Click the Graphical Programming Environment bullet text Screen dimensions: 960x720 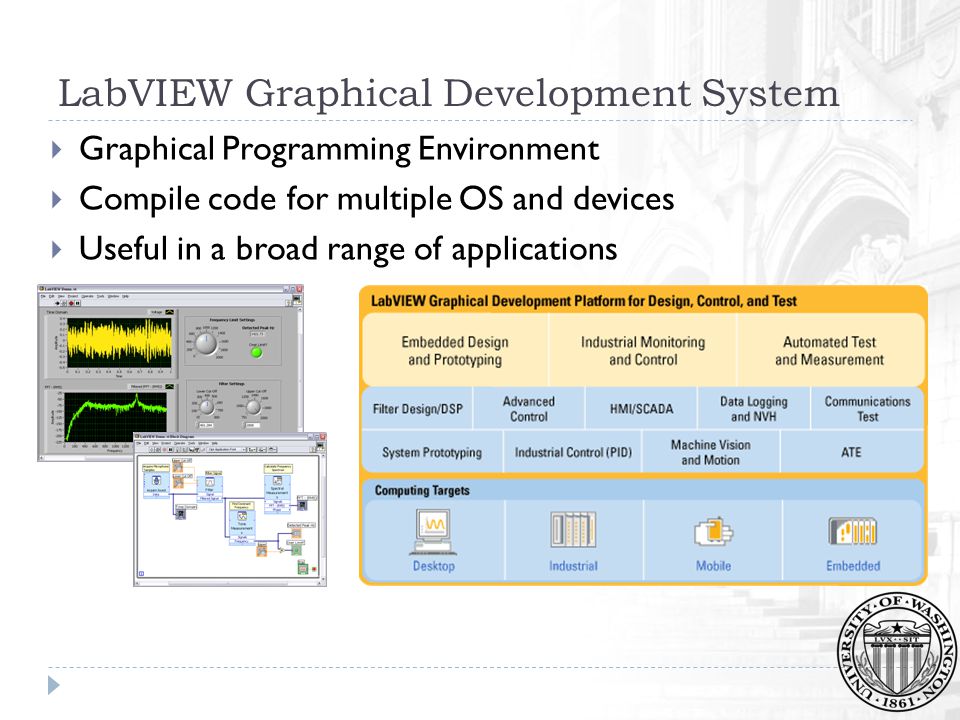tap(339, 149)
